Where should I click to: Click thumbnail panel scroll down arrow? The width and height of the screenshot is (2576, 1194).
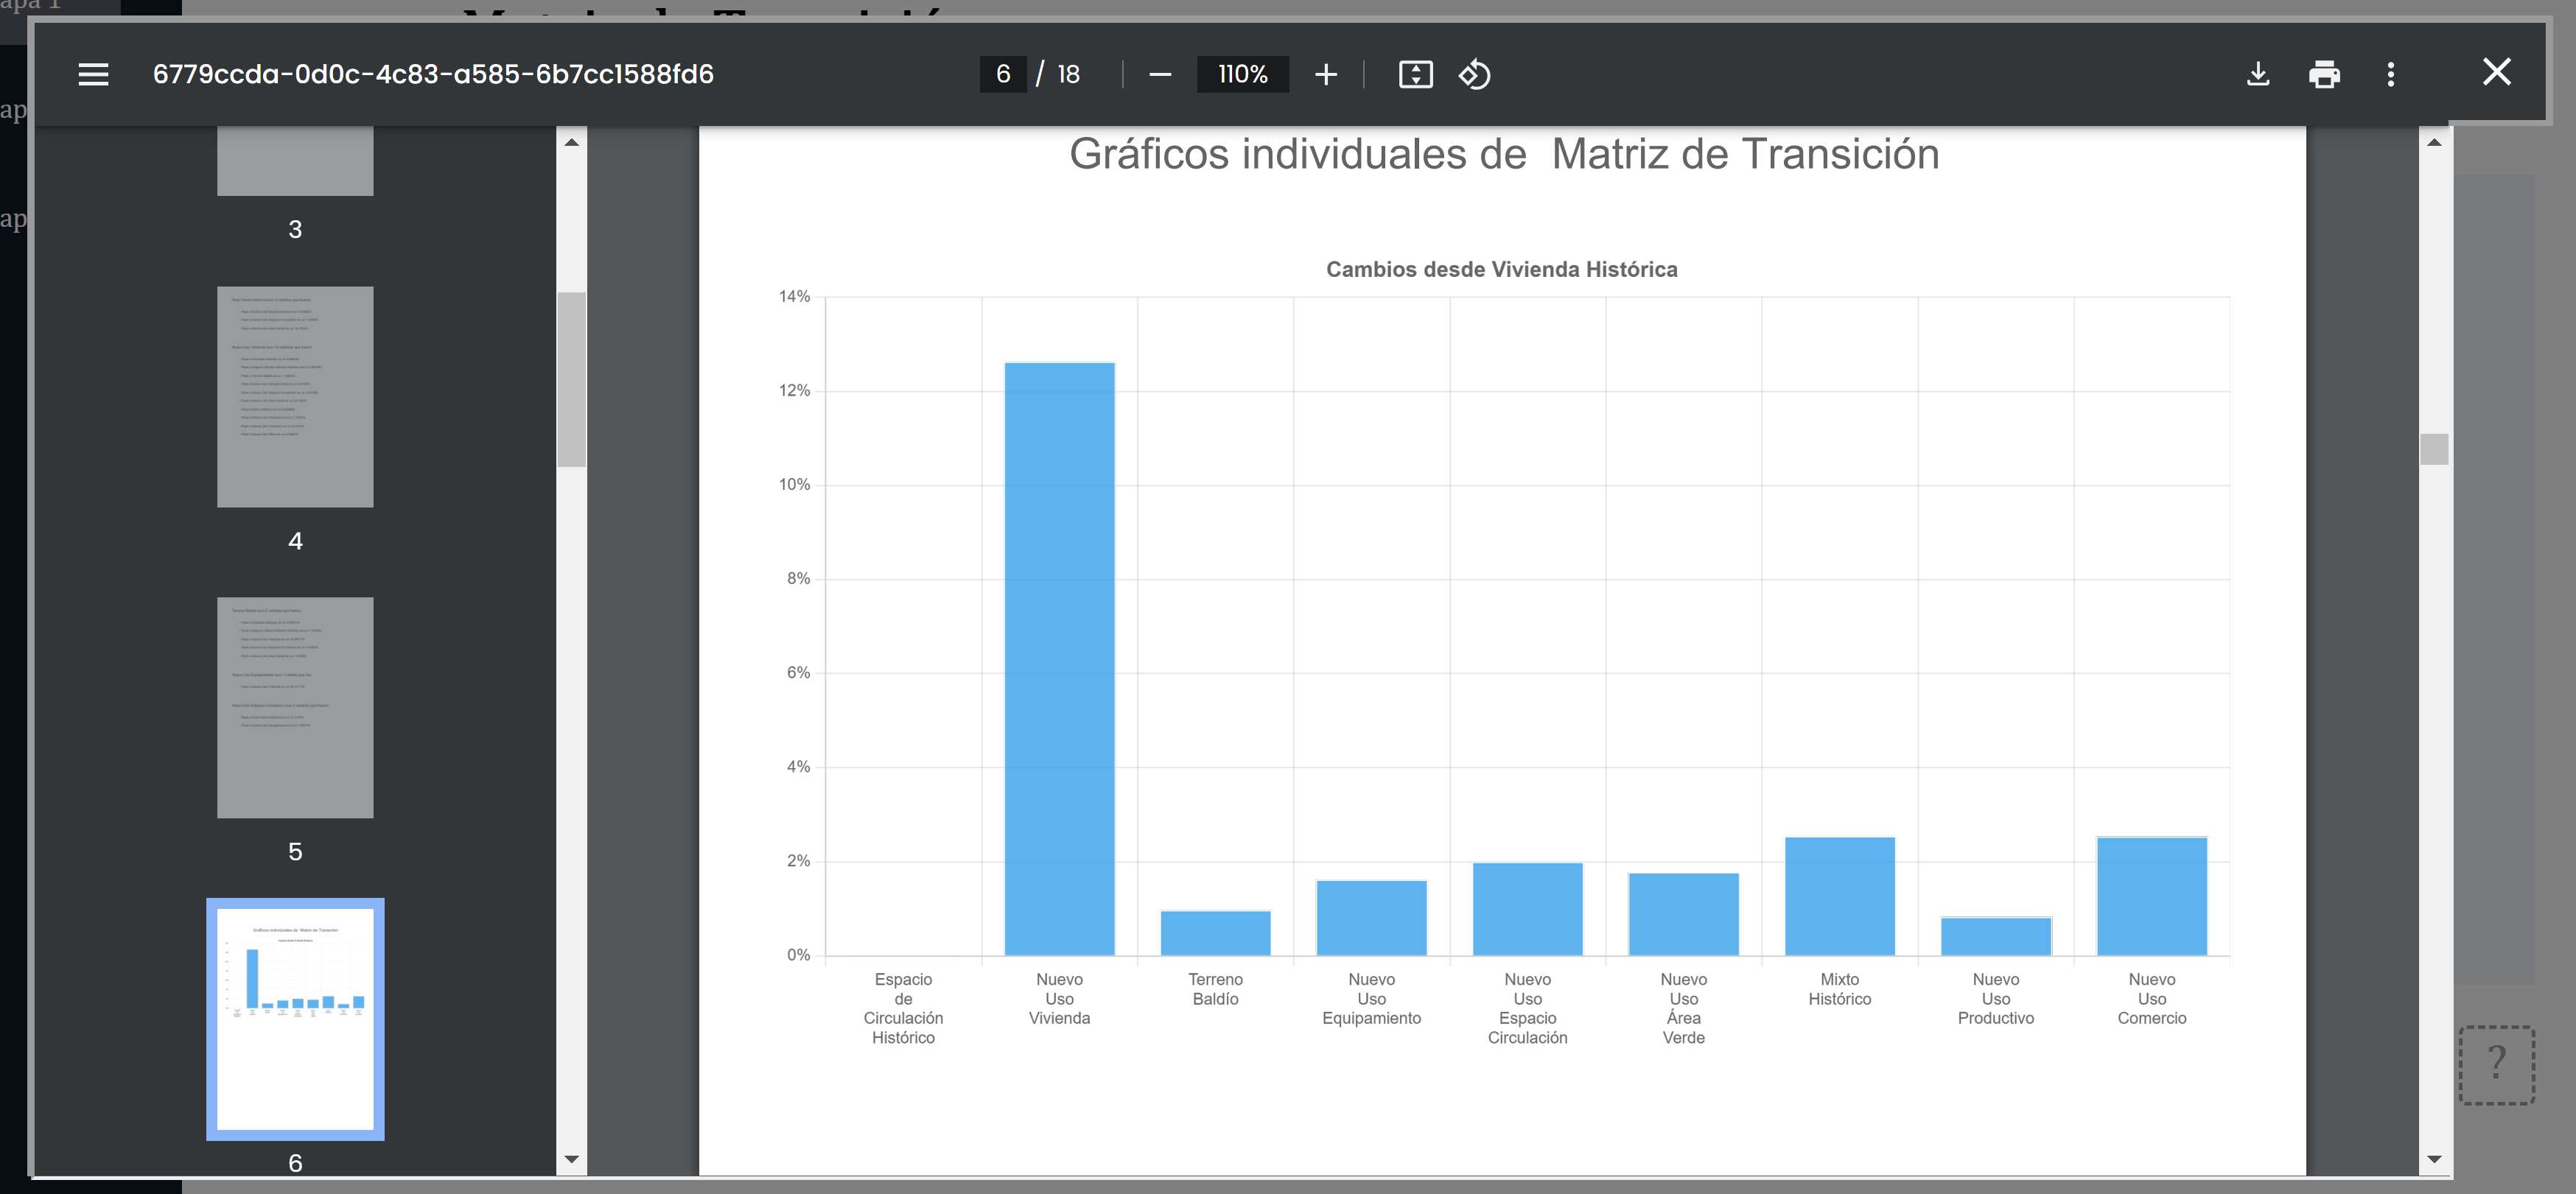tap(571, 1160)
